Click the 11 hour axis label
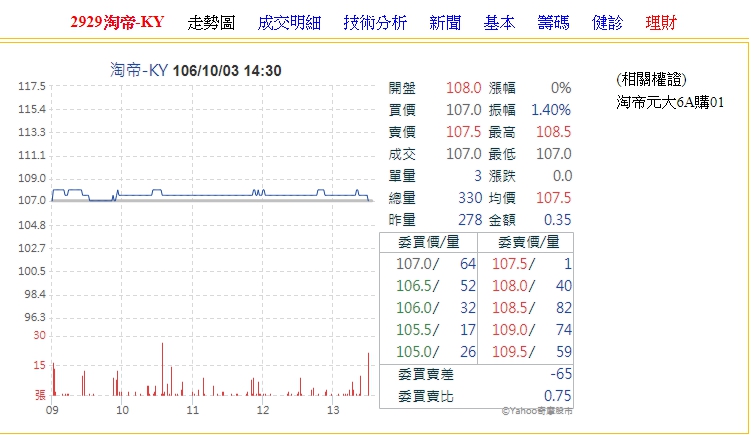 tap(193, 410)
